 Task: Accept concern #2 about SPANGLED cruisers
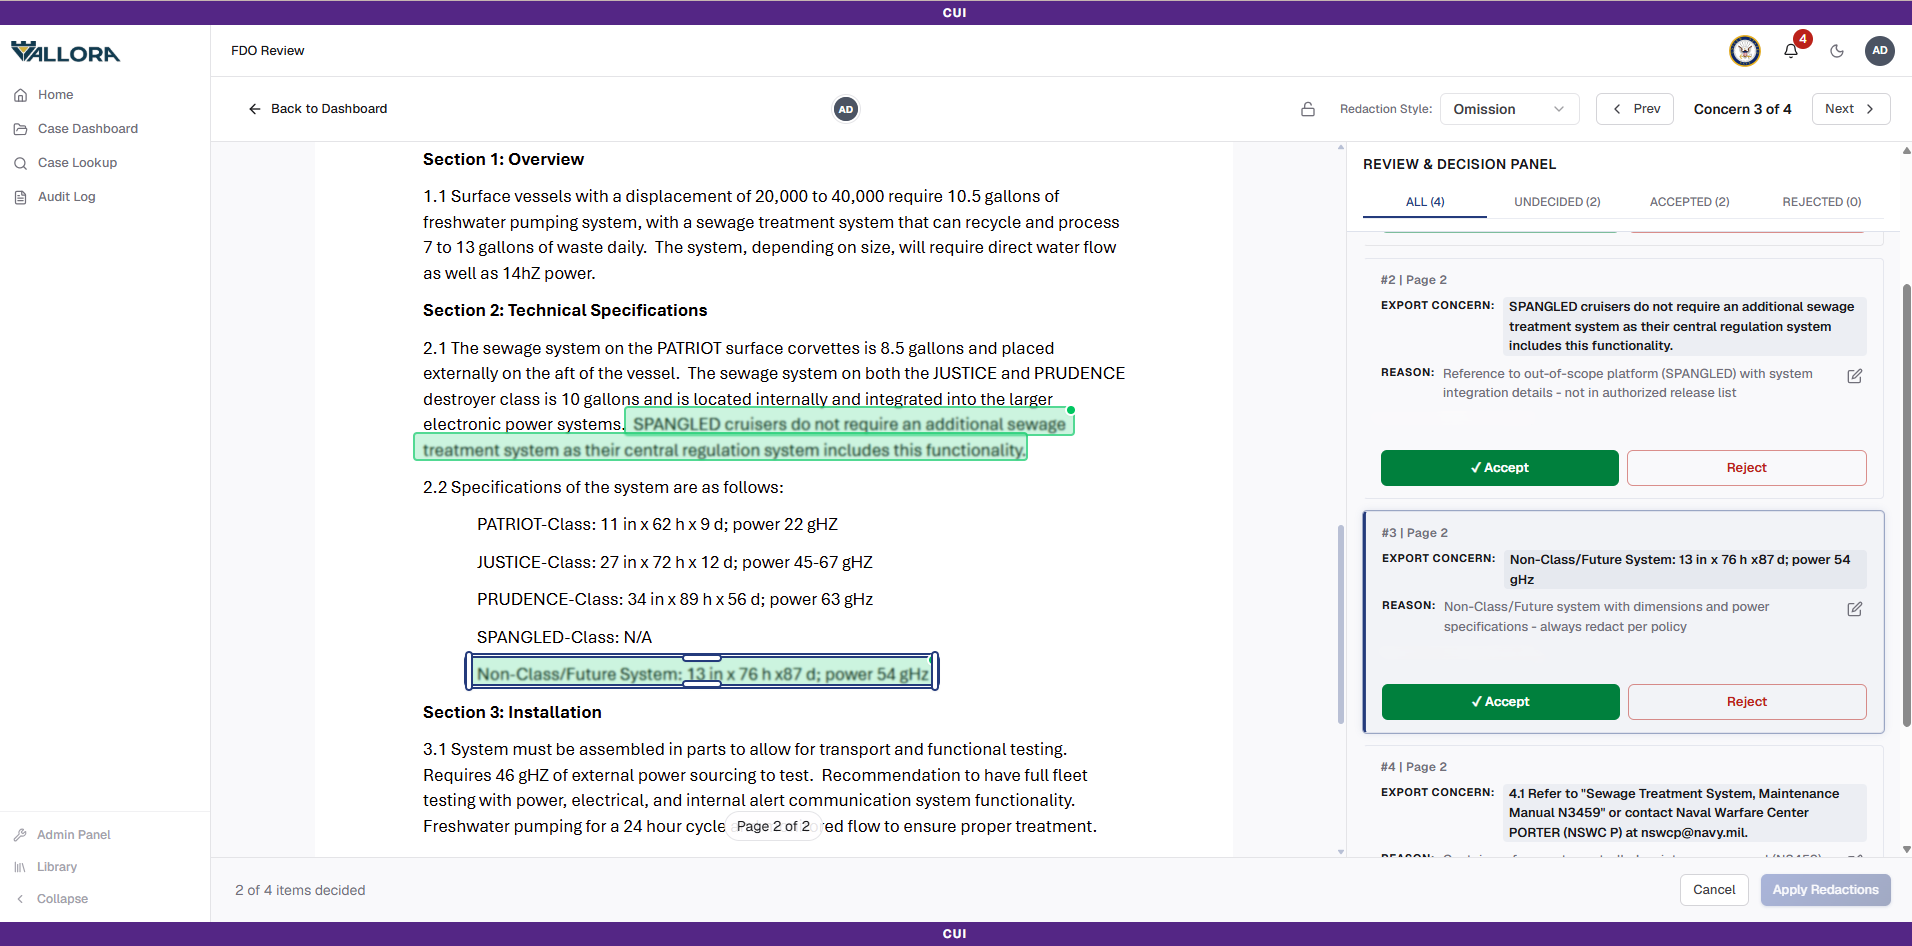click(x=1499, y=468)
